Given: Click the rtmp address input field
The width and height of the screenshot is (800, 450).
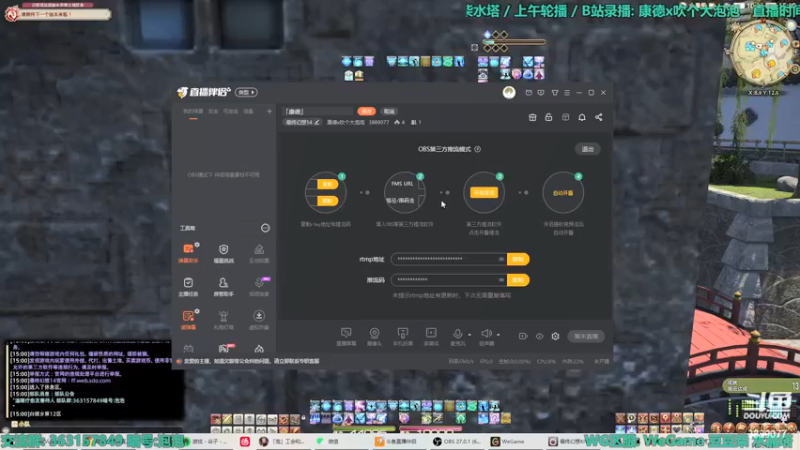Looking at the screenshot, I should [449, 259].
